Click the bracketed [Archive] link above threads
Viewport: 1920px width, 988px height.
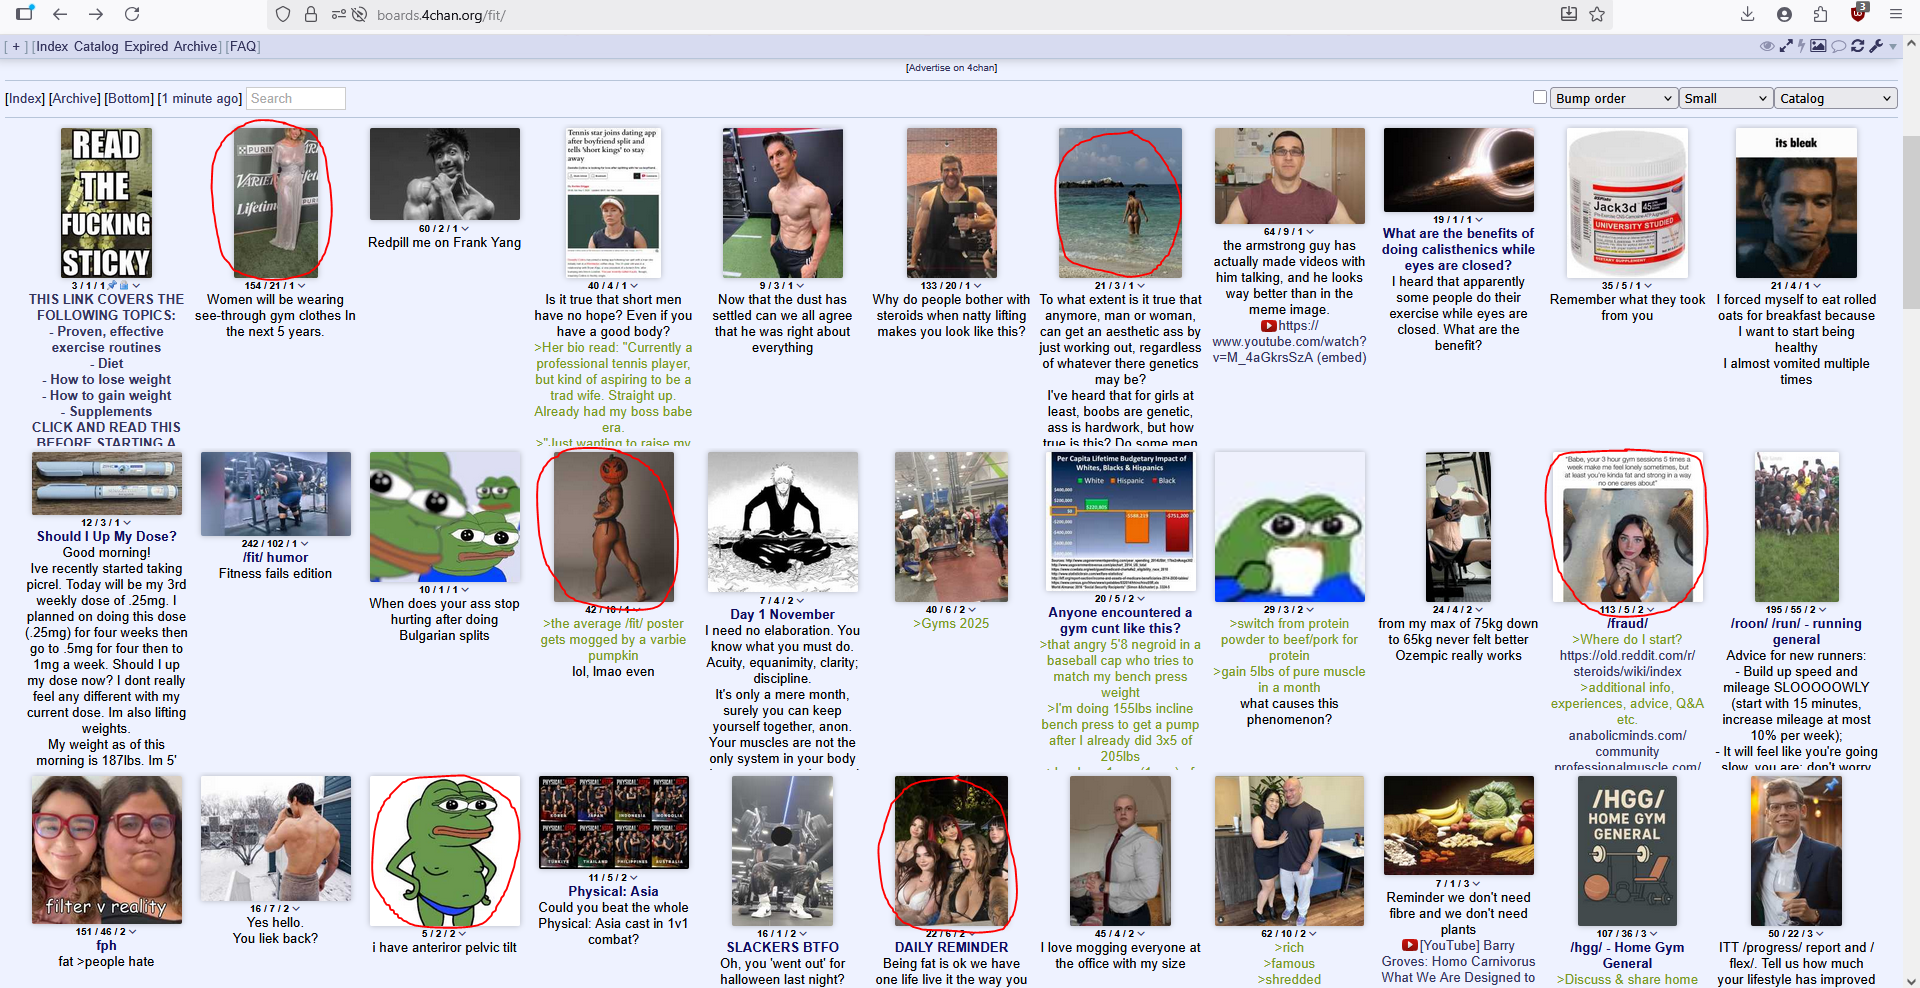(x=75, y=98)
